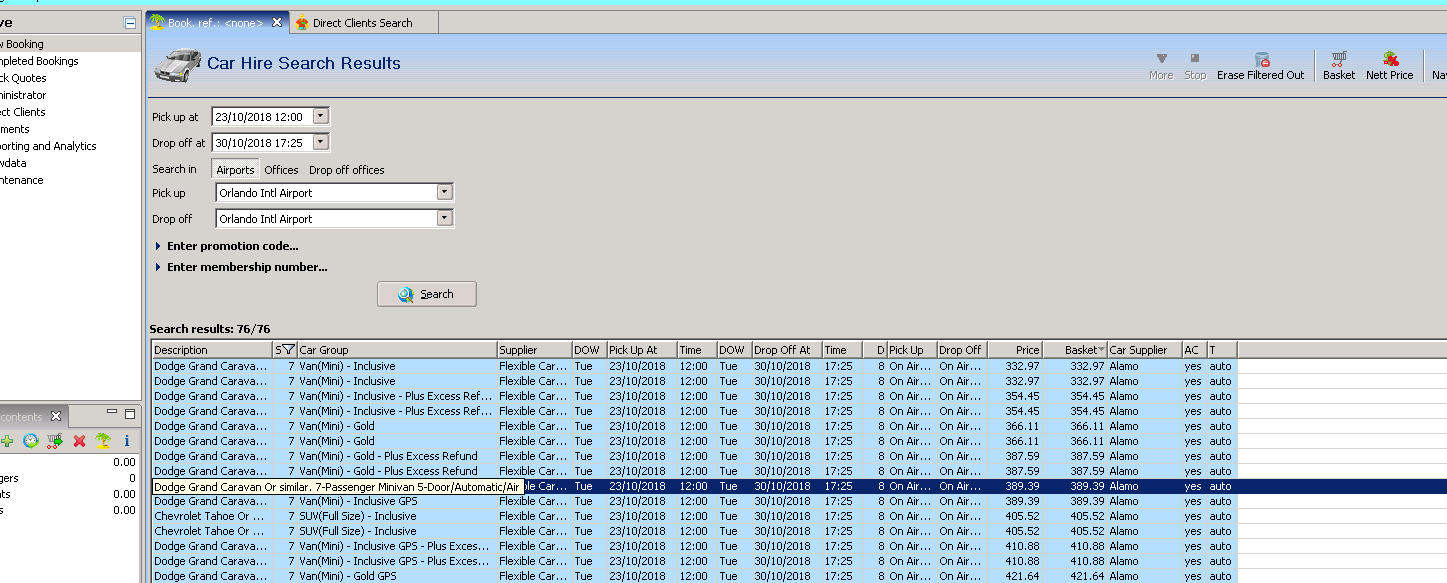Open Reporting and Analytics in navigation
The image size is (1447, 583).
pyautogui.click(x=48, y=146)
